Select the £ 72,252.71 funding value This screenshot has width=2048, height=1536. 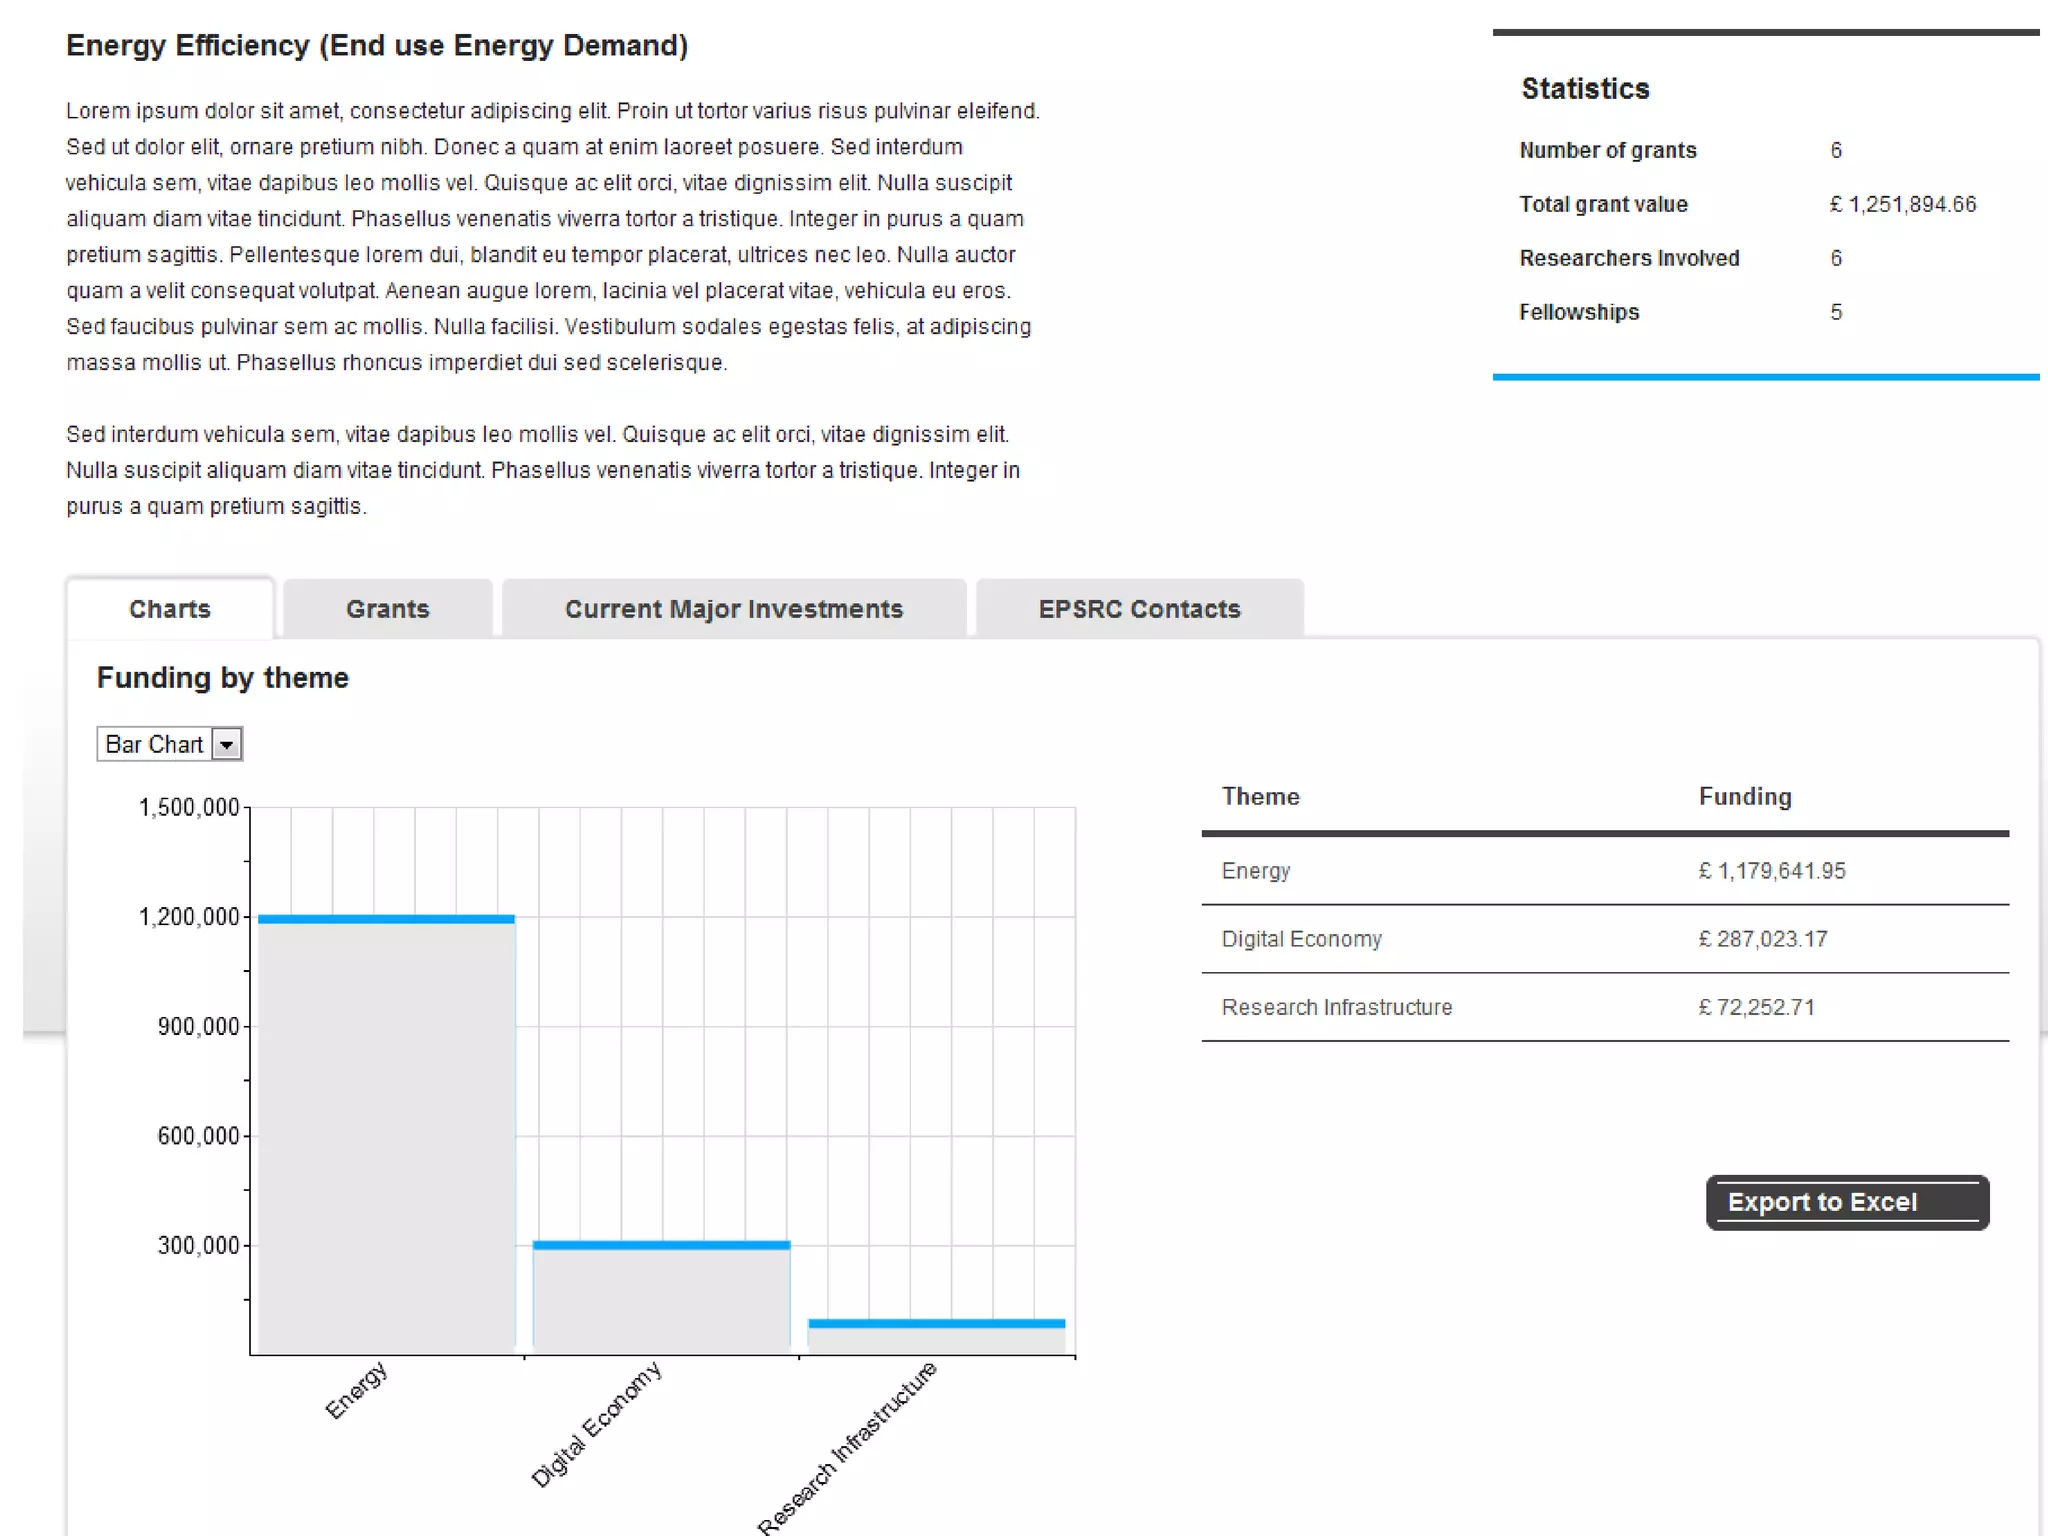coord(1757,1007)
